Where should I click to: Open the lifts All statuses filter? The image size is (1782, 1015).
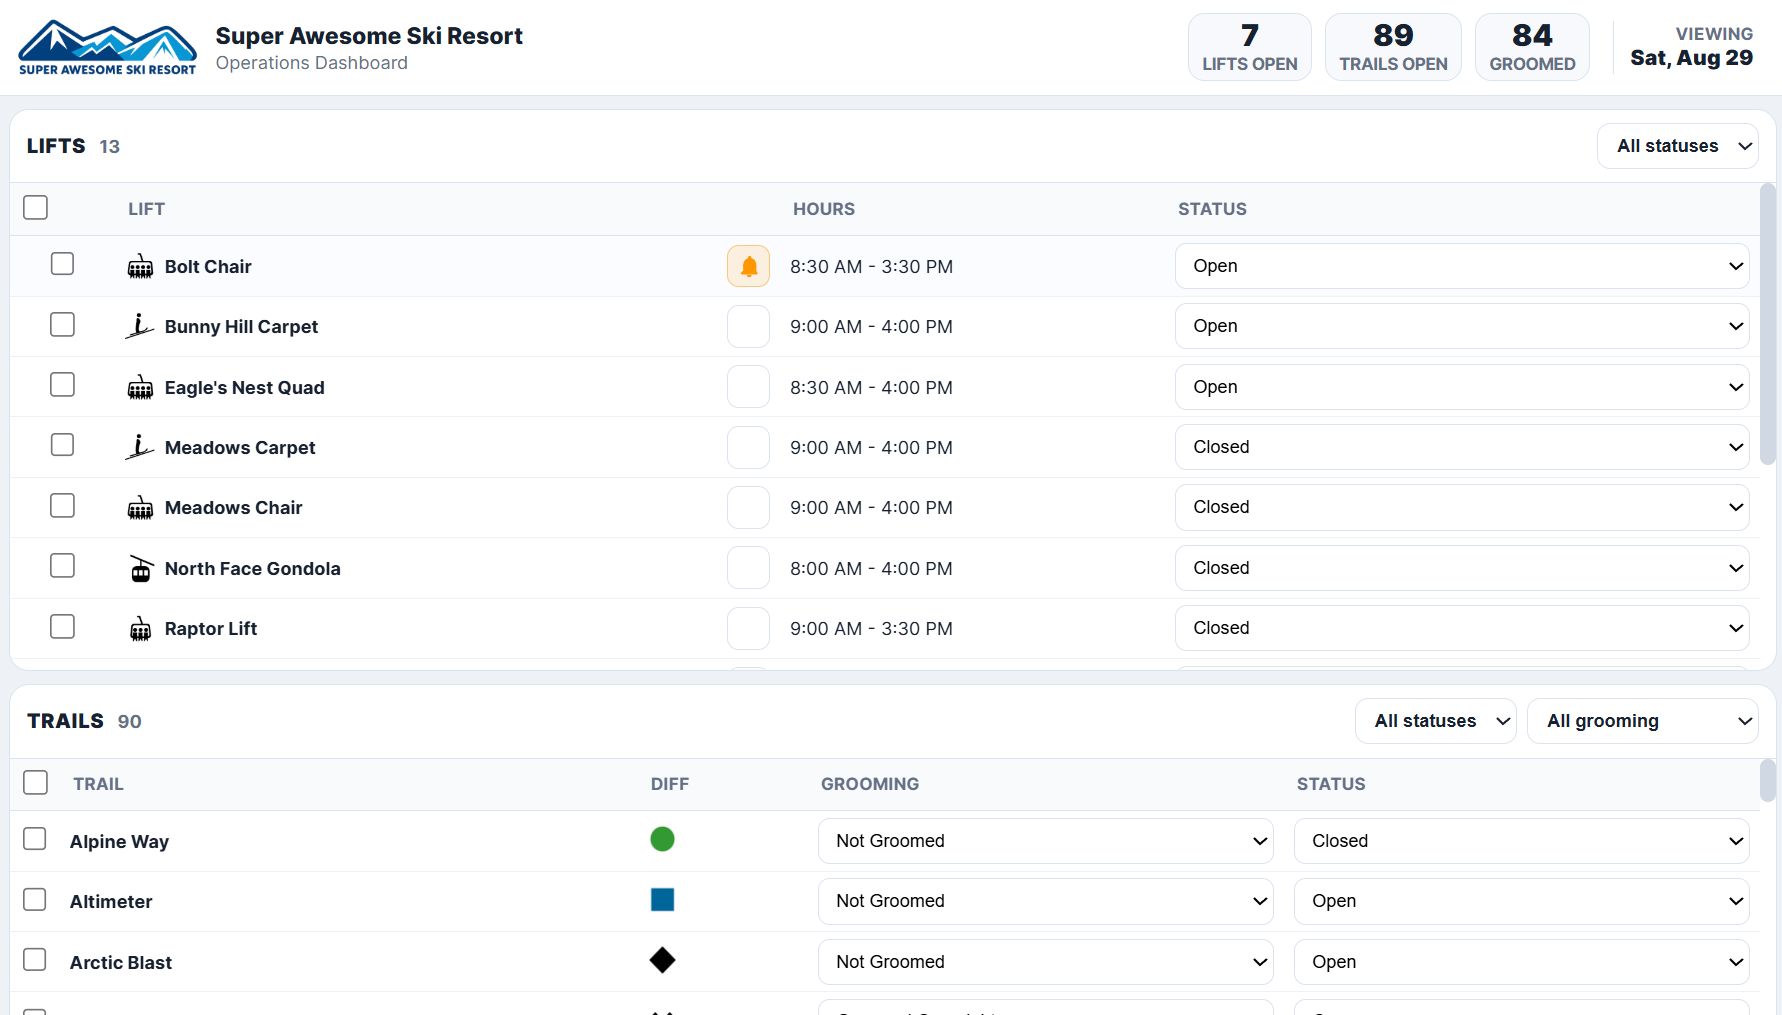[x=1678, y=146]
